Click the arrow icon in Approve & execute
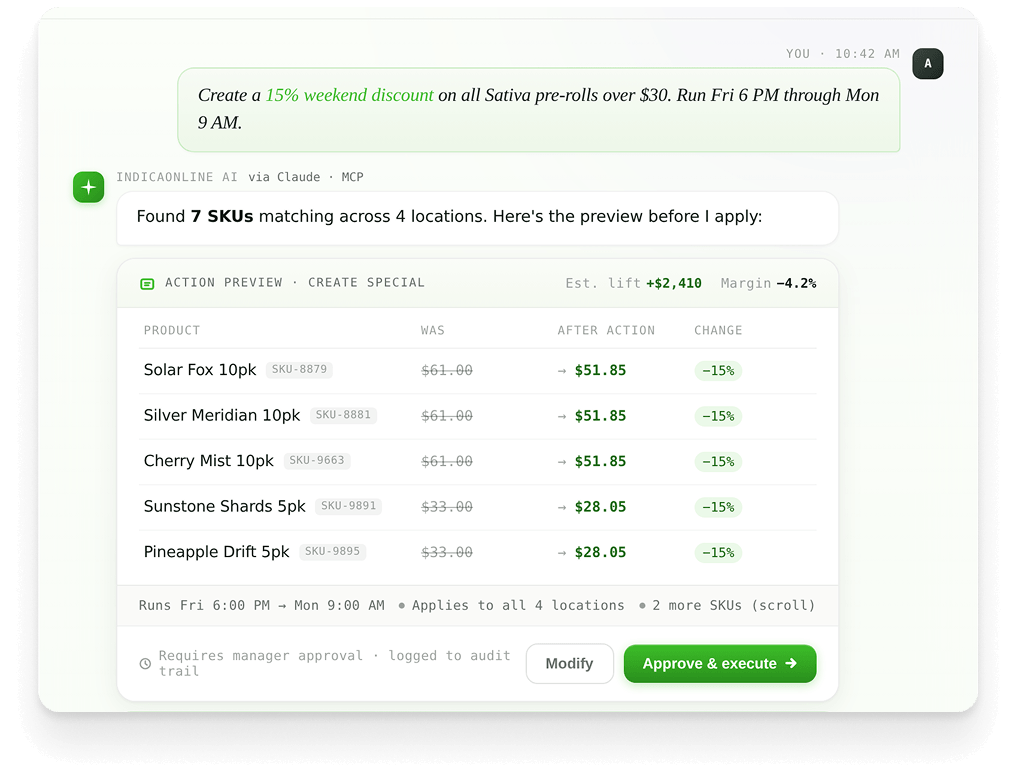This screenshot has height=782, width=1017. pyautogui.click(x=791, y=663)
